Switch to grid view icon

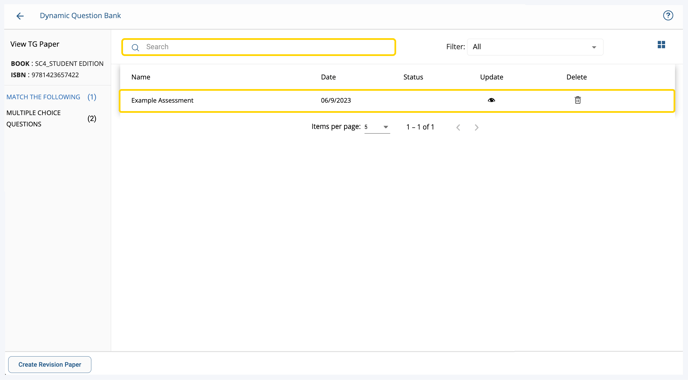[661, 45]
